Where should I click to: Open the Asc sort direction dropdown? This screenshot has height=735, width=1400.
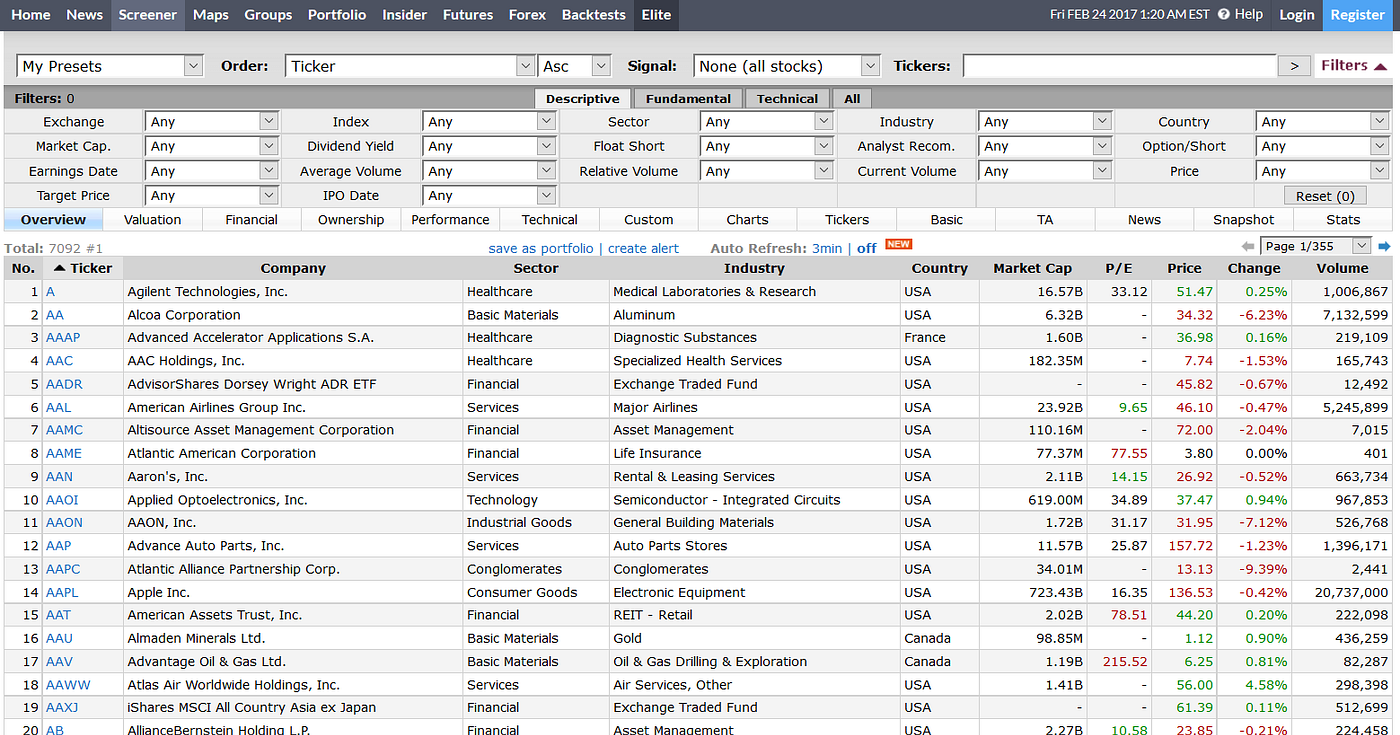point(574,66)
